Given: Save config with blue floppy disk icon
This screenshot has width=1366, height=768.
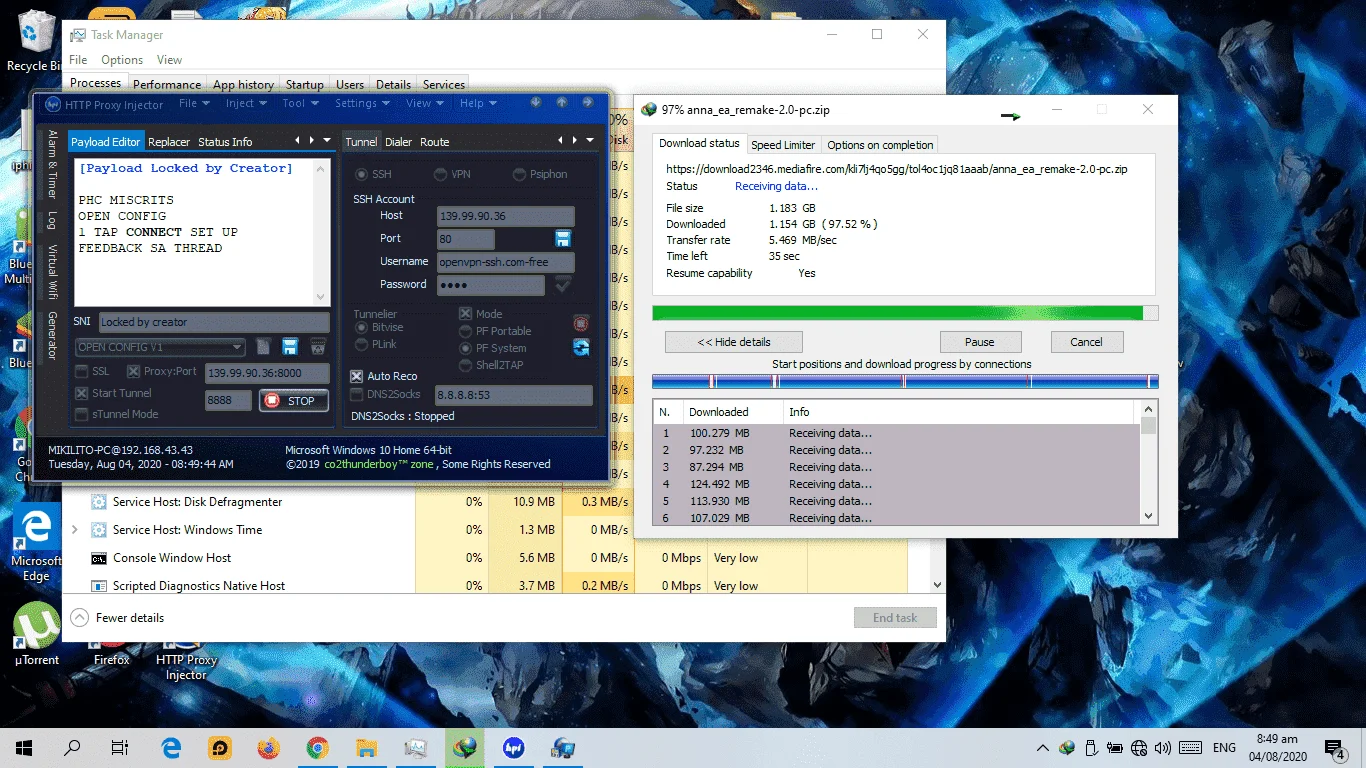Looking at the screenshot, I should (x=290, y=347).
